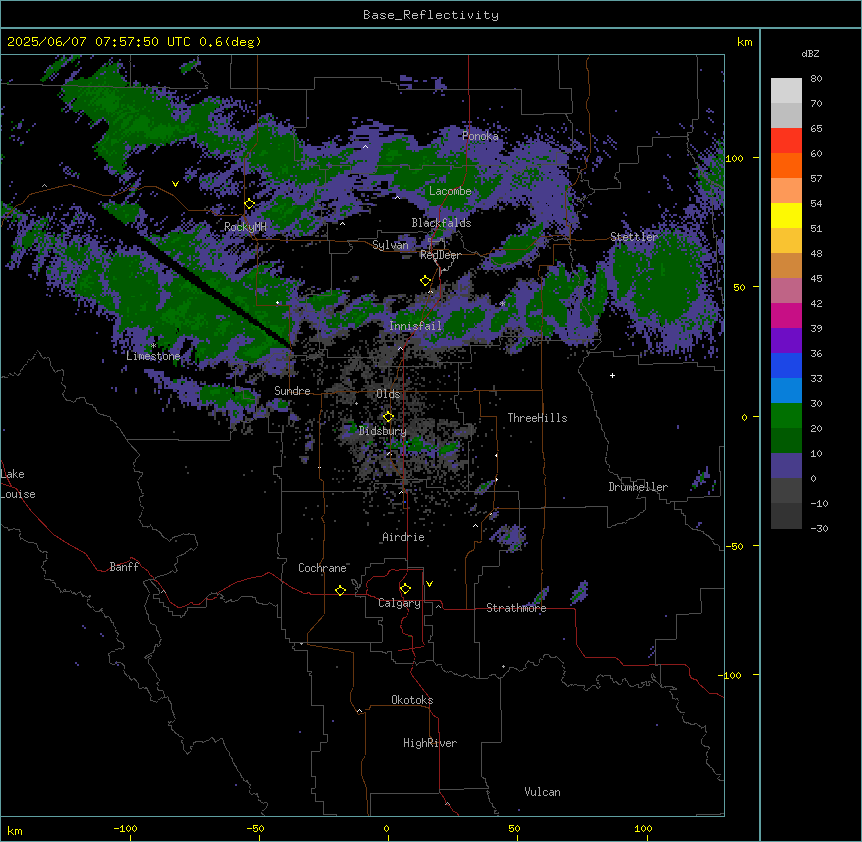Click the Didsbury town label
Screen dimensions: 862x842
(x=383, y=431)
